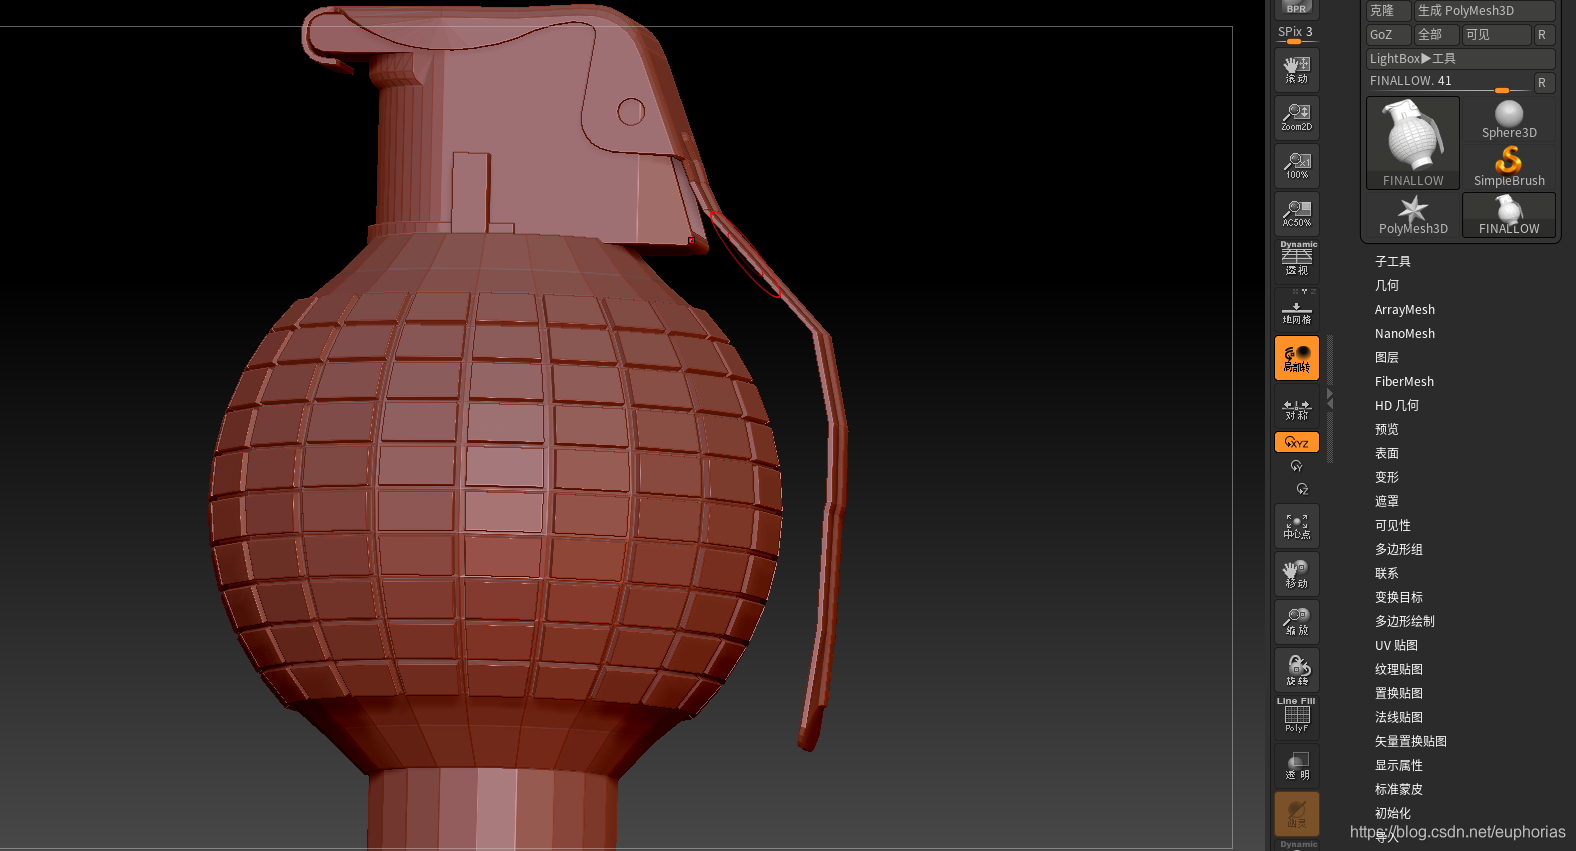
Task: Click the GoZ button
Action: [1388, 34]
